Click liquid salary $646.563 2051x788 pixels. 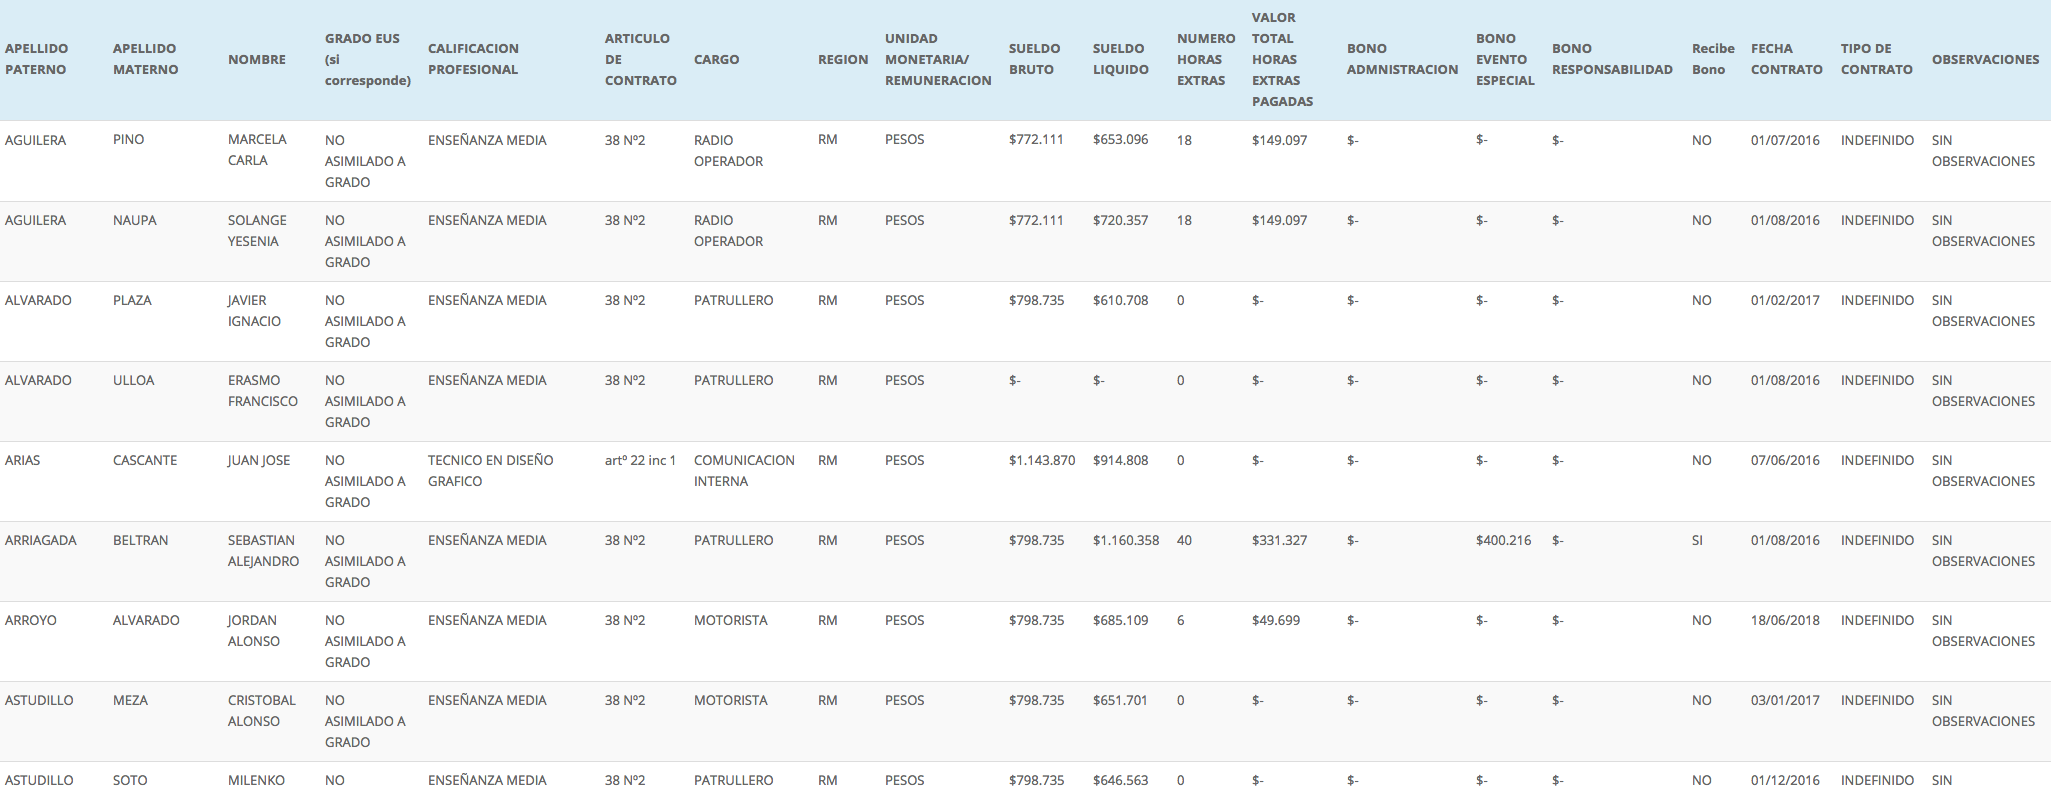coord(1121,779)
